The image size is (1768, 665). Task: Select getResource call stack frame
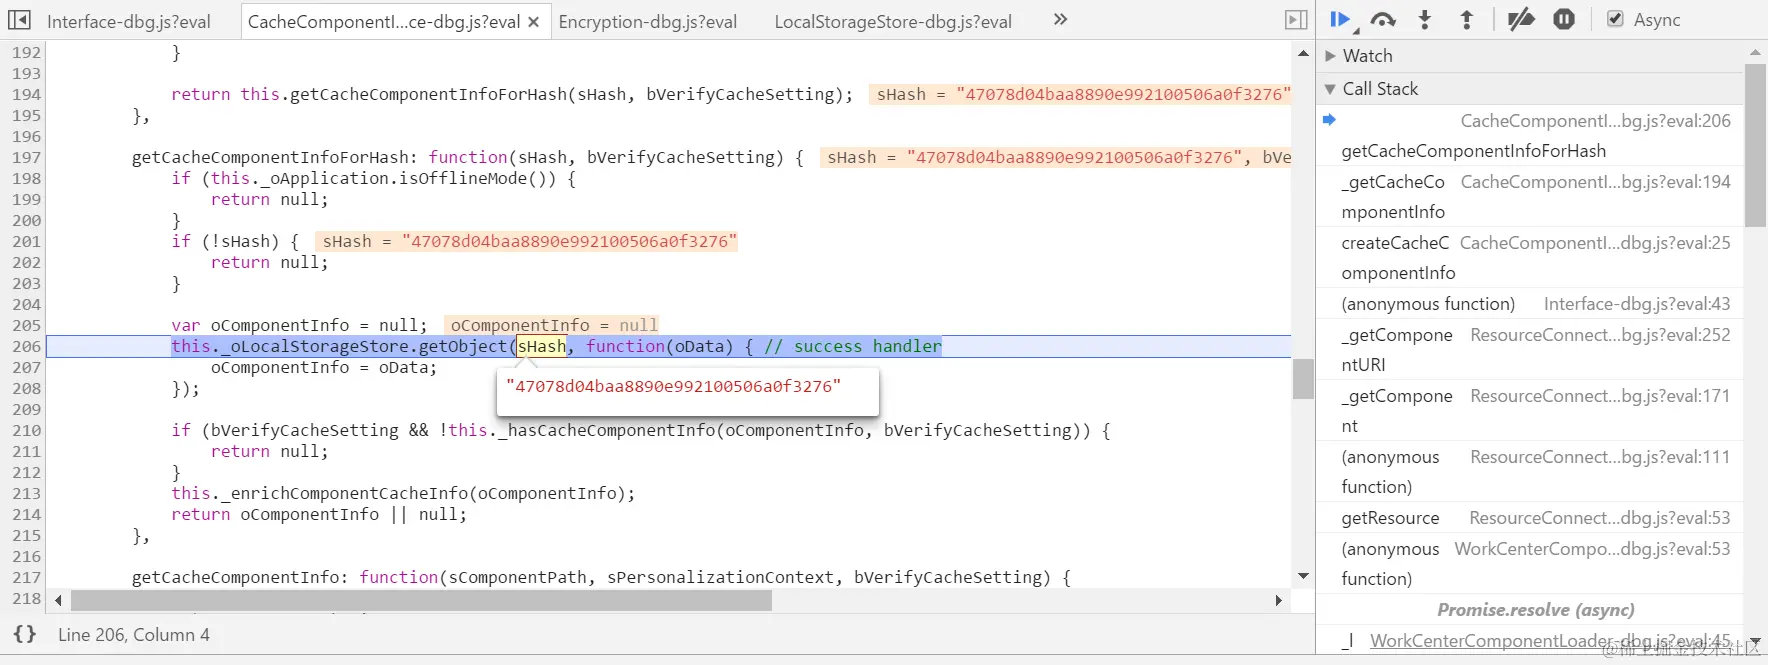coord(1530,518)
